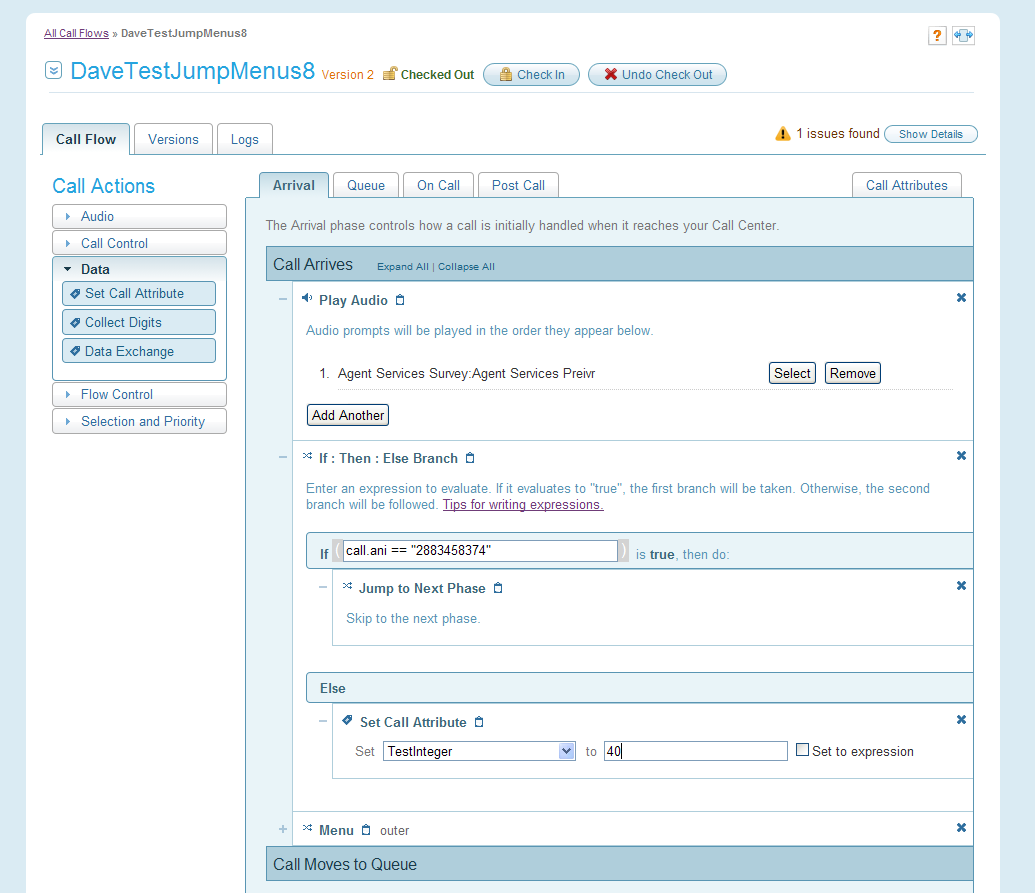Open the TestInteger attribute dropdown

(566, 751)
